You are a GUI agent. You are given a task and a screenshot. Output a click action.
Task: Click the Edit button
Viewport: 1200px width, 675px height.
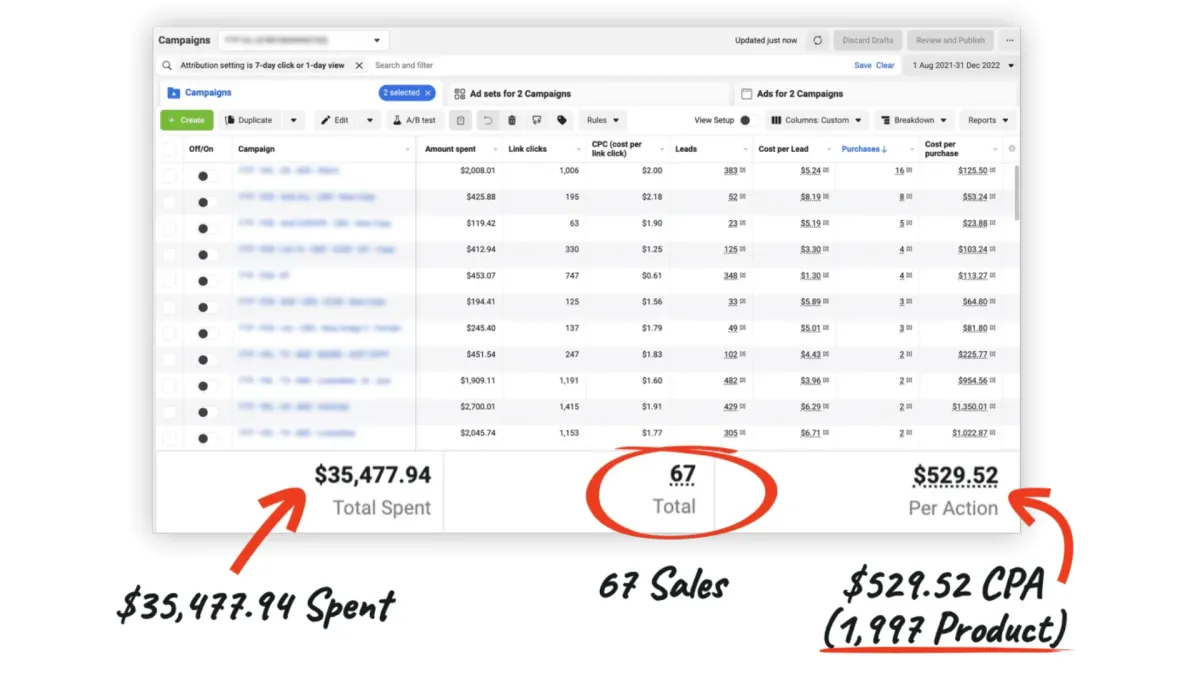coord(336,120)
